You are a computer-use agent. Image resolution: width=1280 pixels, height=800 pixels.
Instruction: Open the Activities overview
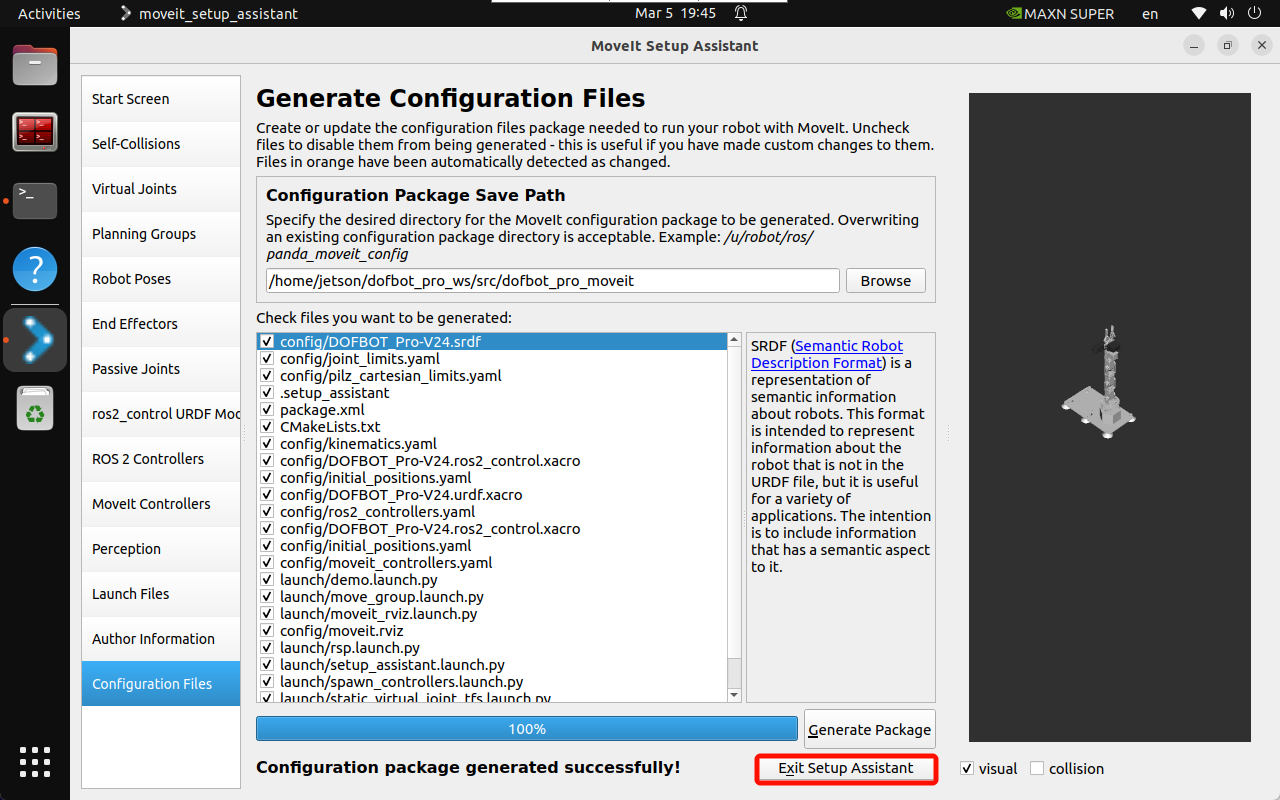pos(49,14)
